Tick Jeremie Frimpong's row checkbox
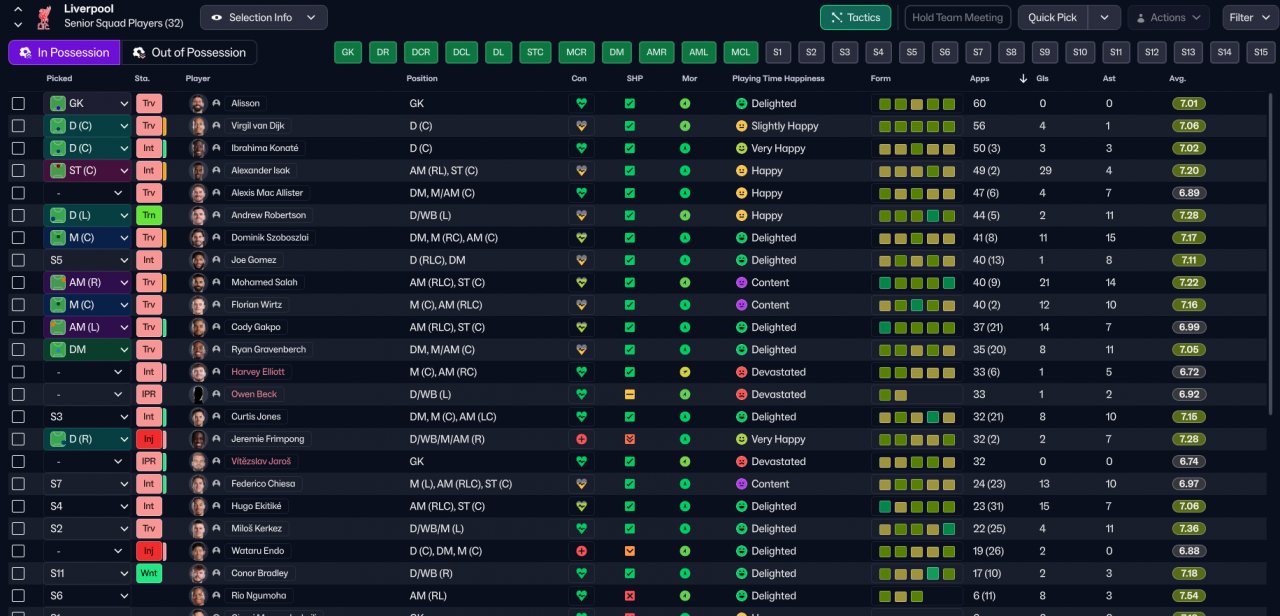 [18, 439]
